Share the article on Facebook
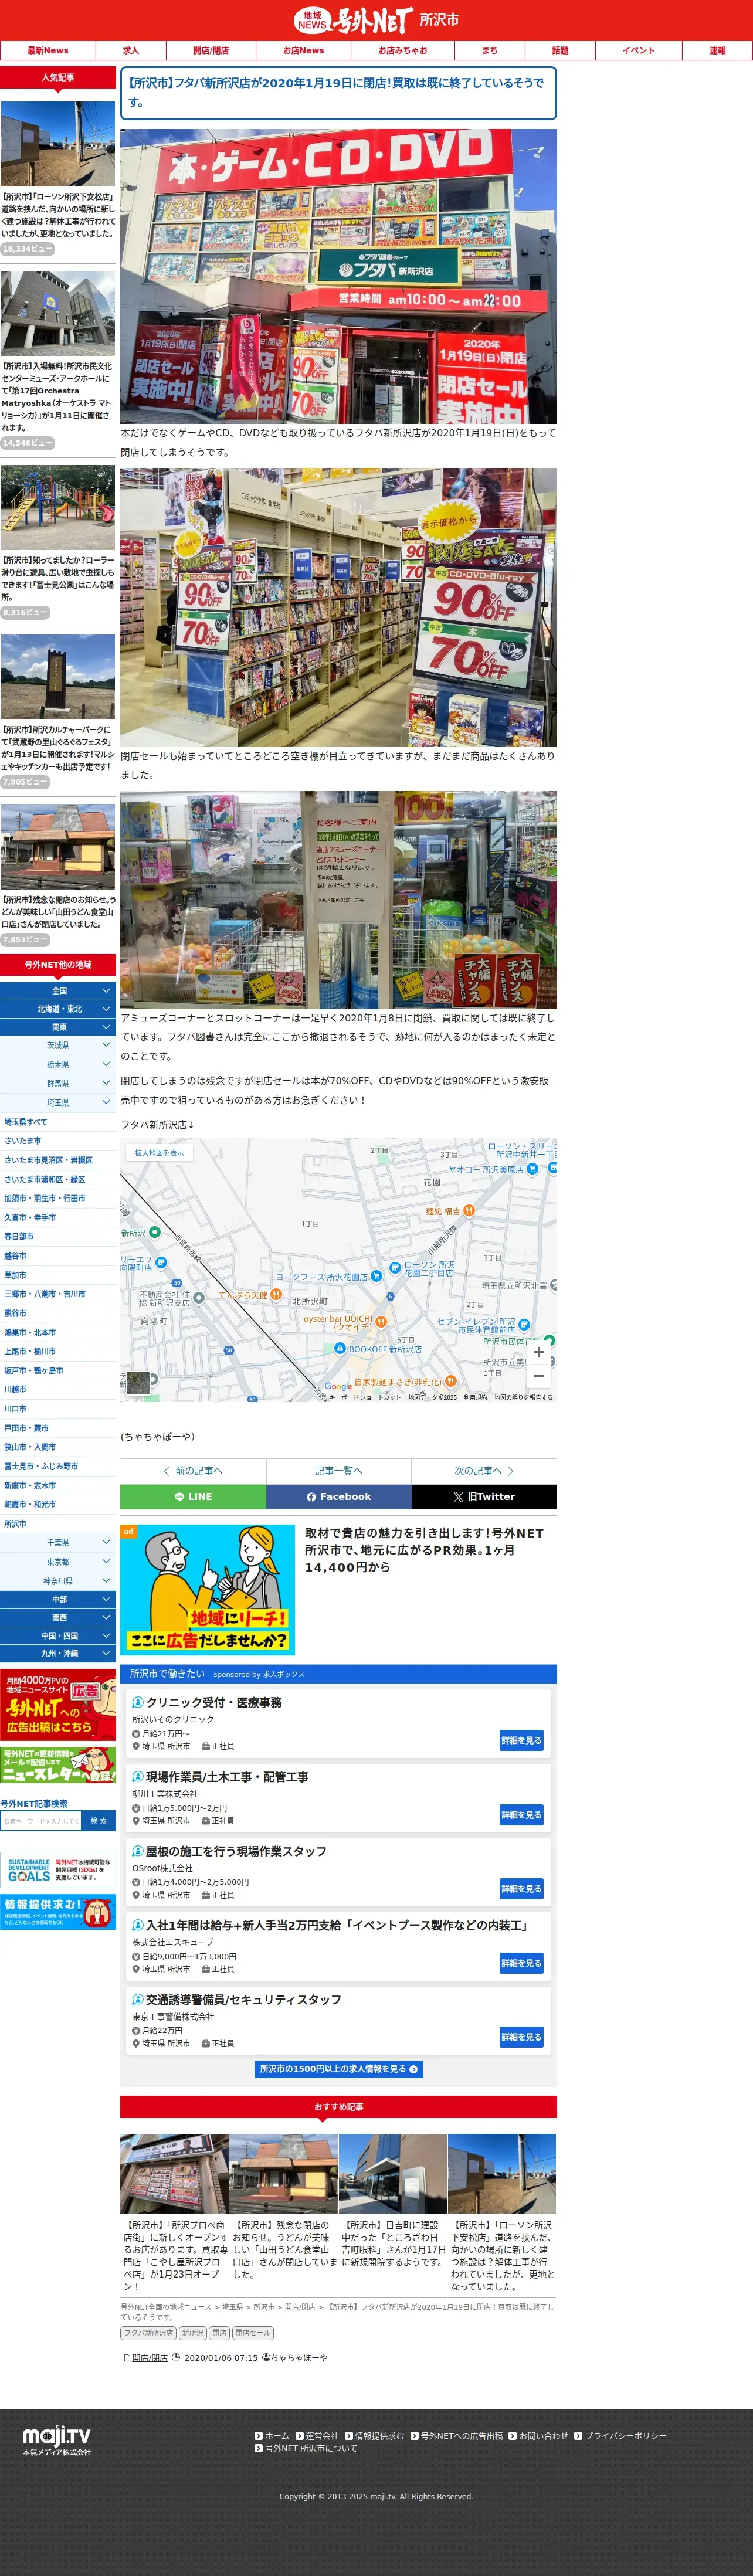753x2576 pixels. coord(338,1497)
